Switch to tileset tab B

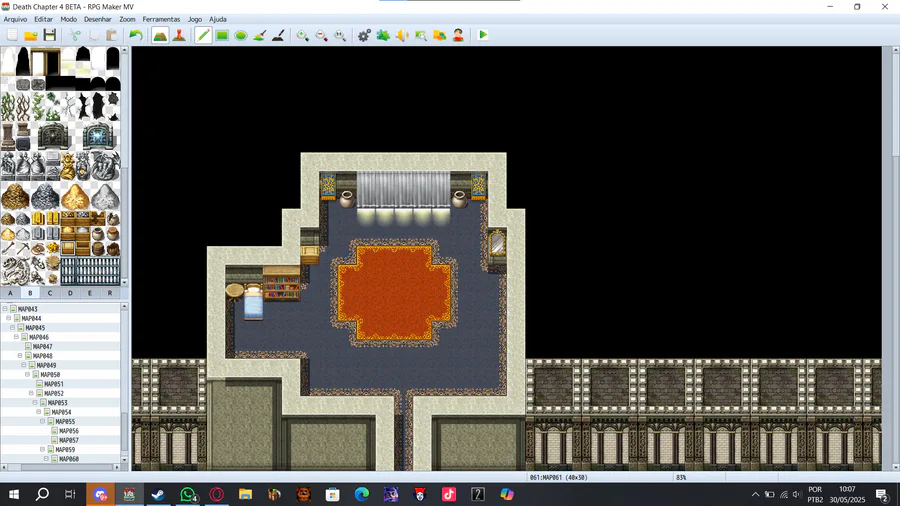click(30, 293)
